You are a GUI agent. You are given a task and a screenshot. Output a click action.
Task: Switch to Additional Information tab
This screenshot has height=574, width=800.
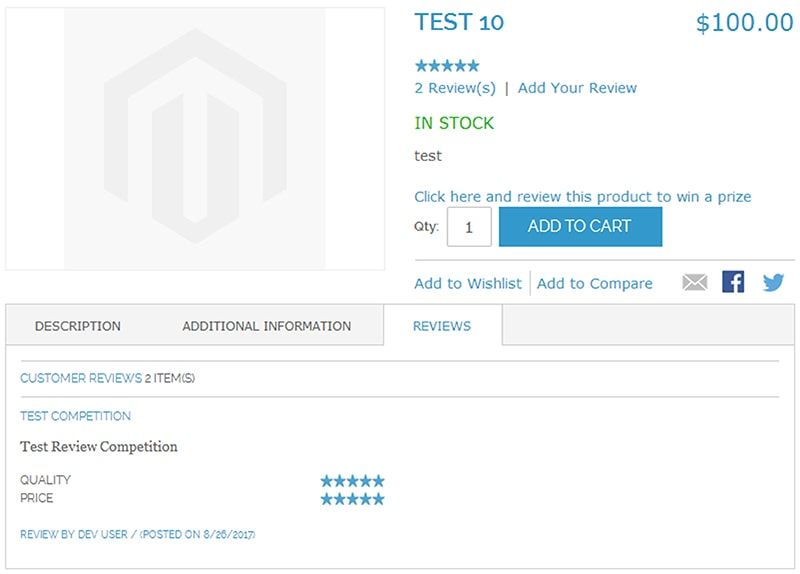266,326
